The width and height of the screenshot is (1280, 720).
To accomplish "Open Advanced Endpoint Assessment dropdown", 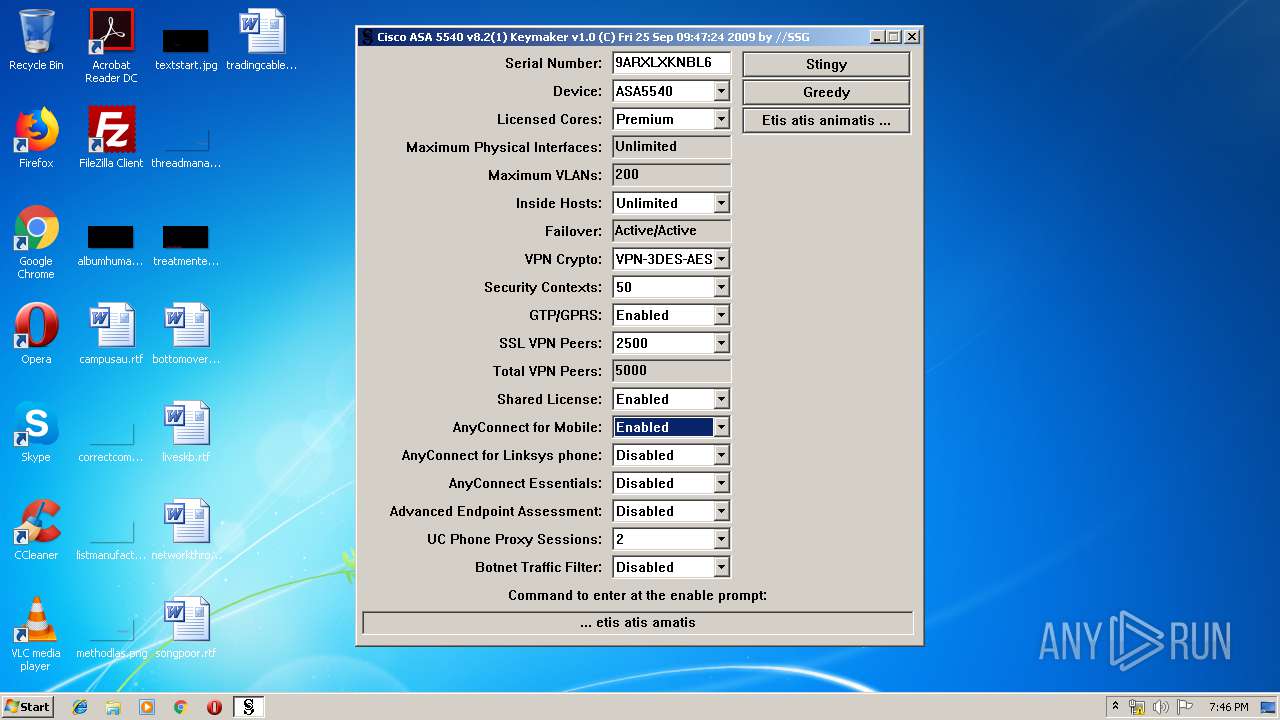I will pyautogui.click(x=721, y=511).
